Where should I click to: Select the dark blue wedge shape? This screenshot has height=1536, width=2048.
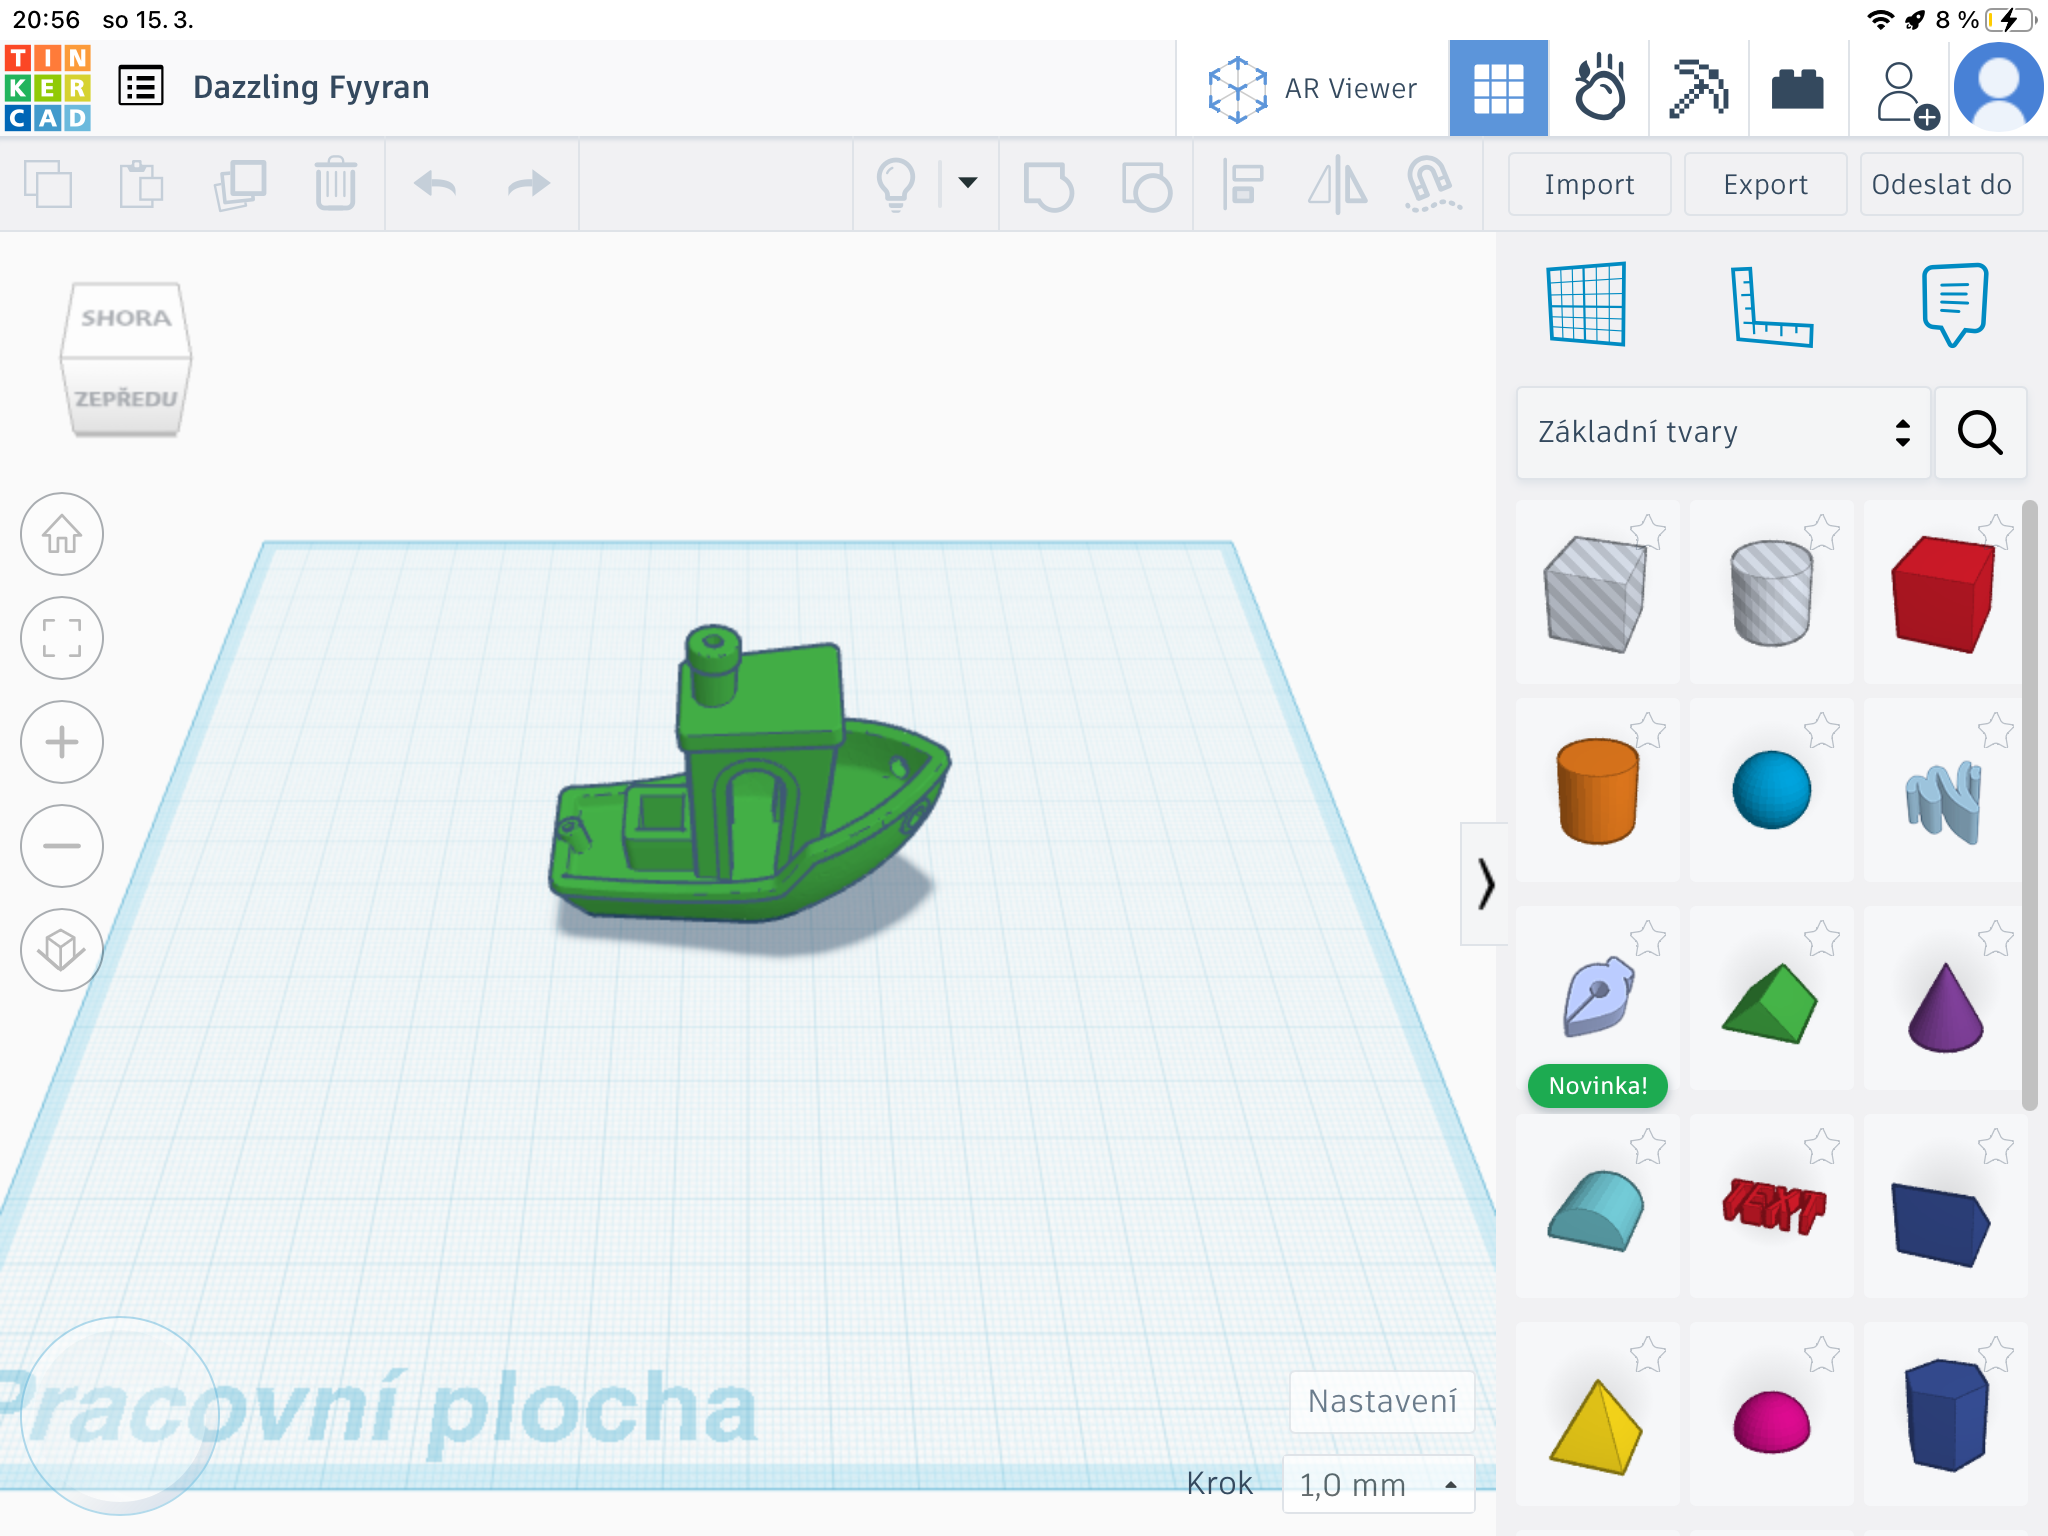(x=1940, y=1224)
